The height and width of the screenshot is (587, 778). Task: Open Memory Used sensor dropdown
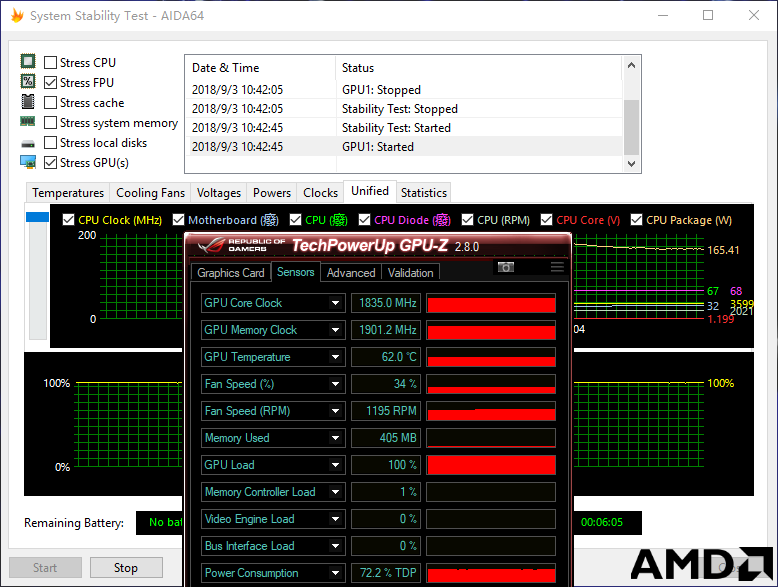(x=336, y=438)
